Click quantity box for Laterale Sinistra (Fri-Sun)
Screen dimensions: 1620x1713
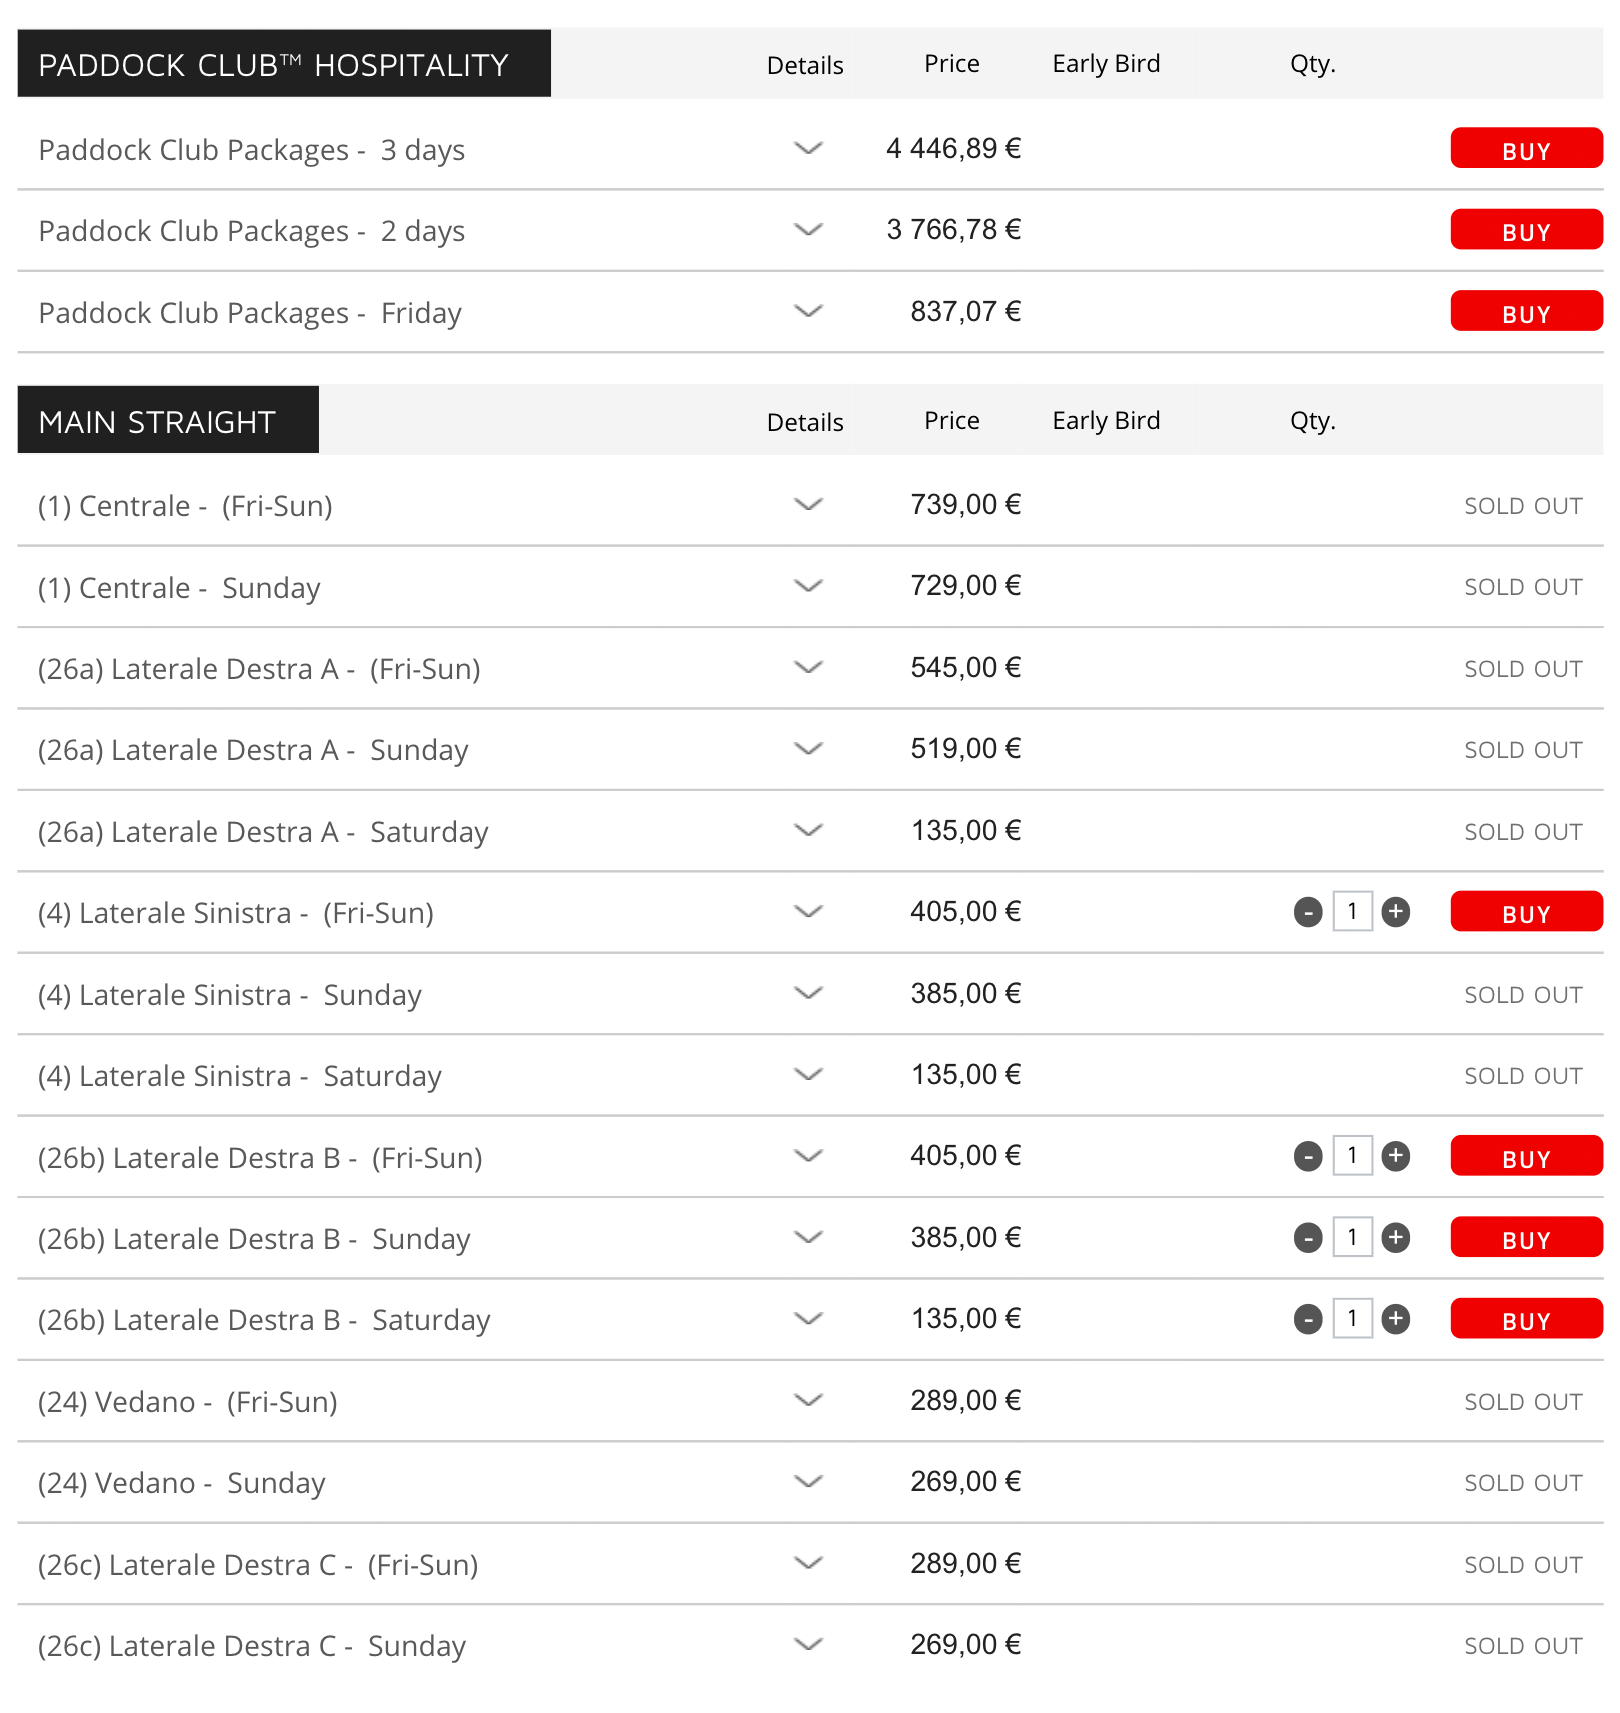pos(1352,912)
